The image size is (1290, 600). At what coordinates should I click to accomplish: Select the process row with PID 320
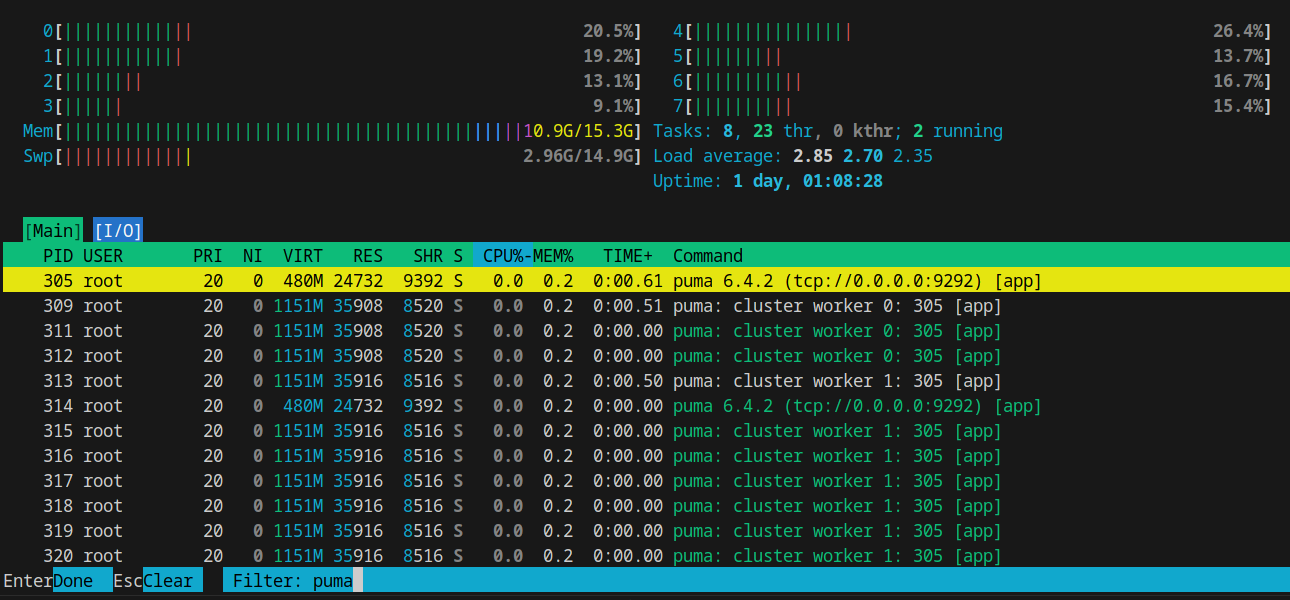(x=645, y=556)
